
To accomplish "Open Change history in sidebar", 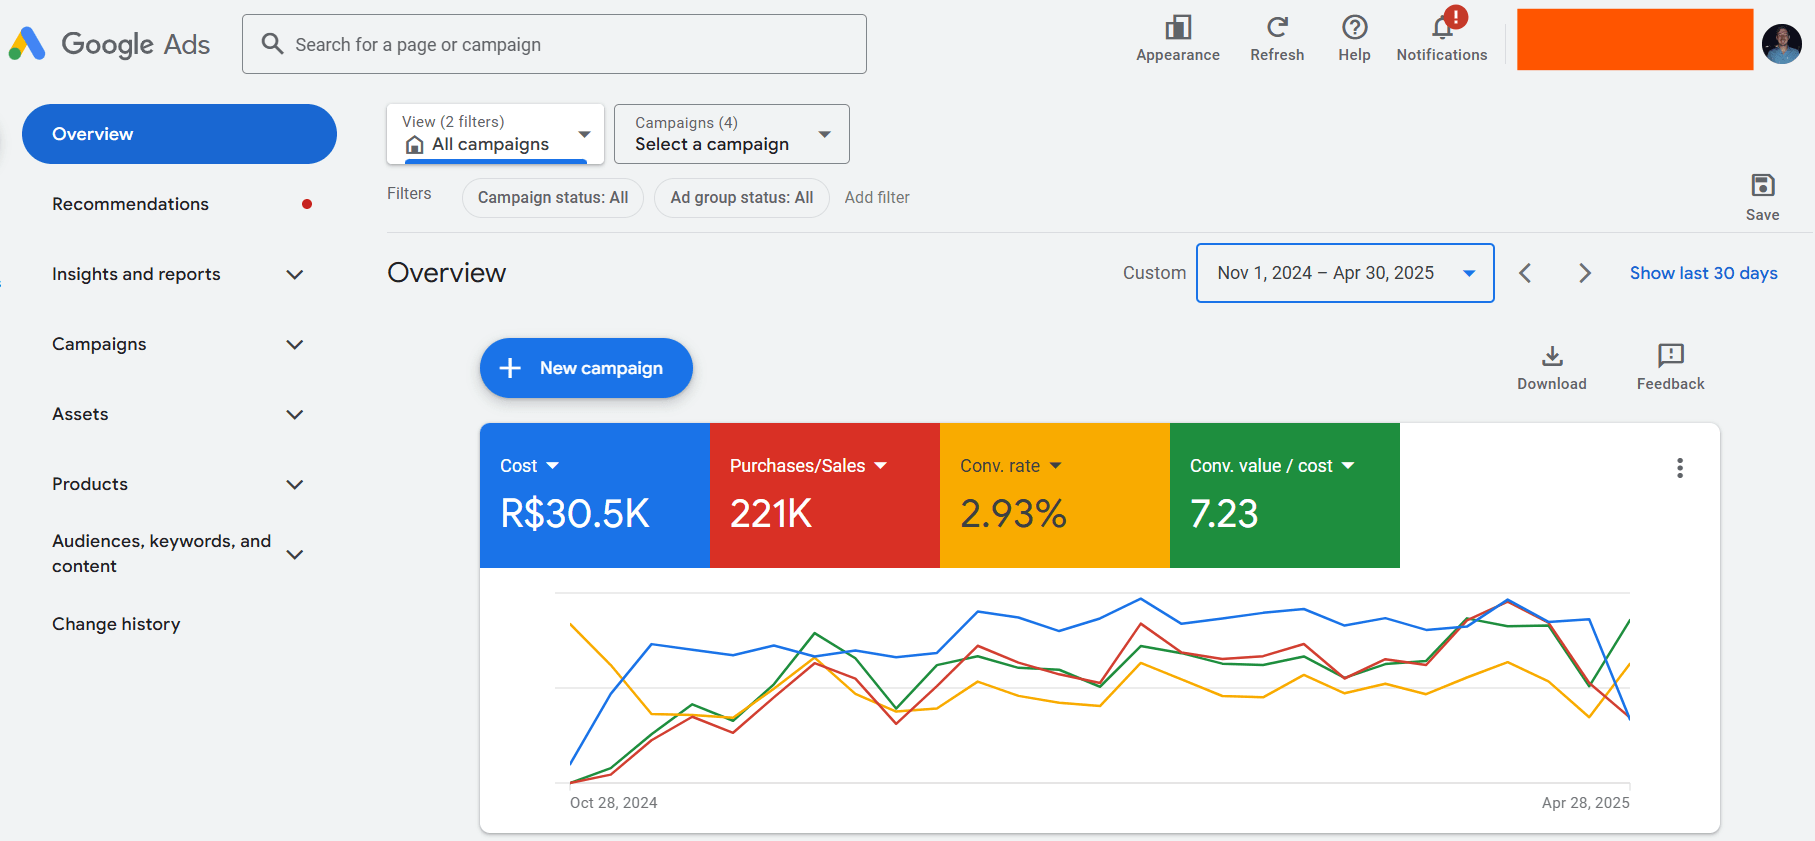I will pos(116,624).
